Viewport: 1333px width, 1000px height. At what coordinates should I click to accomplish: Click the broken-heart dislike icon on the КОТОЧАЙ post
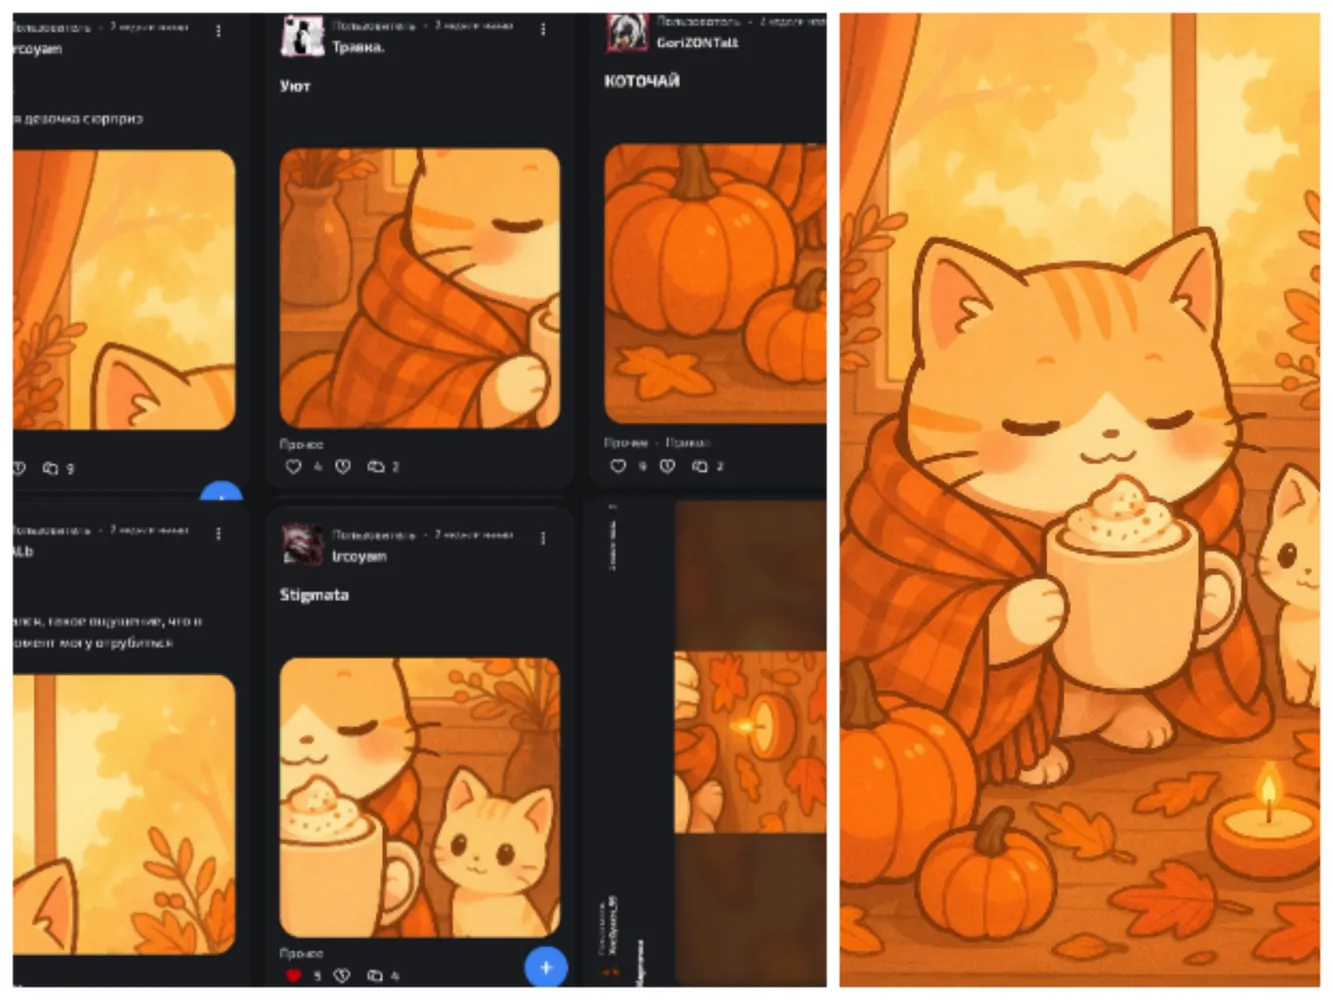click(x=668, y=465)
